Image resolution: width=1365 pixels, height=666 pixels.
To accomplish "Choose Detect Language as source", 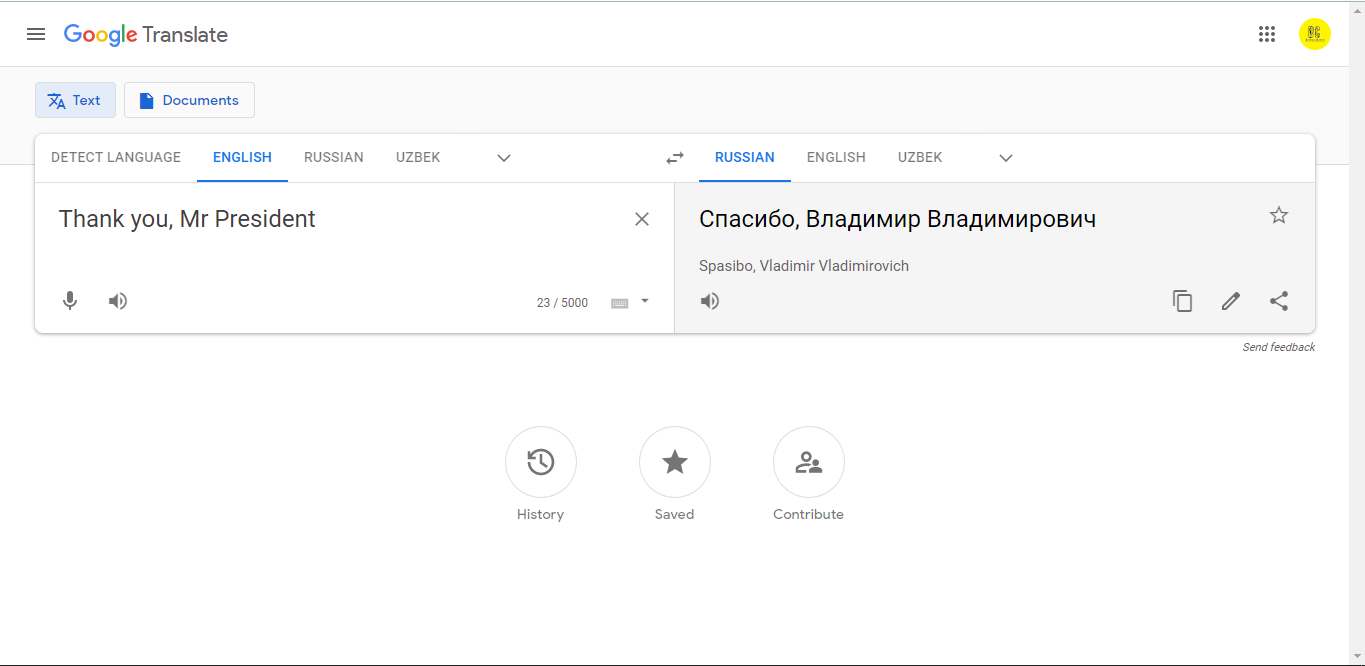I will tap(116, 158).
